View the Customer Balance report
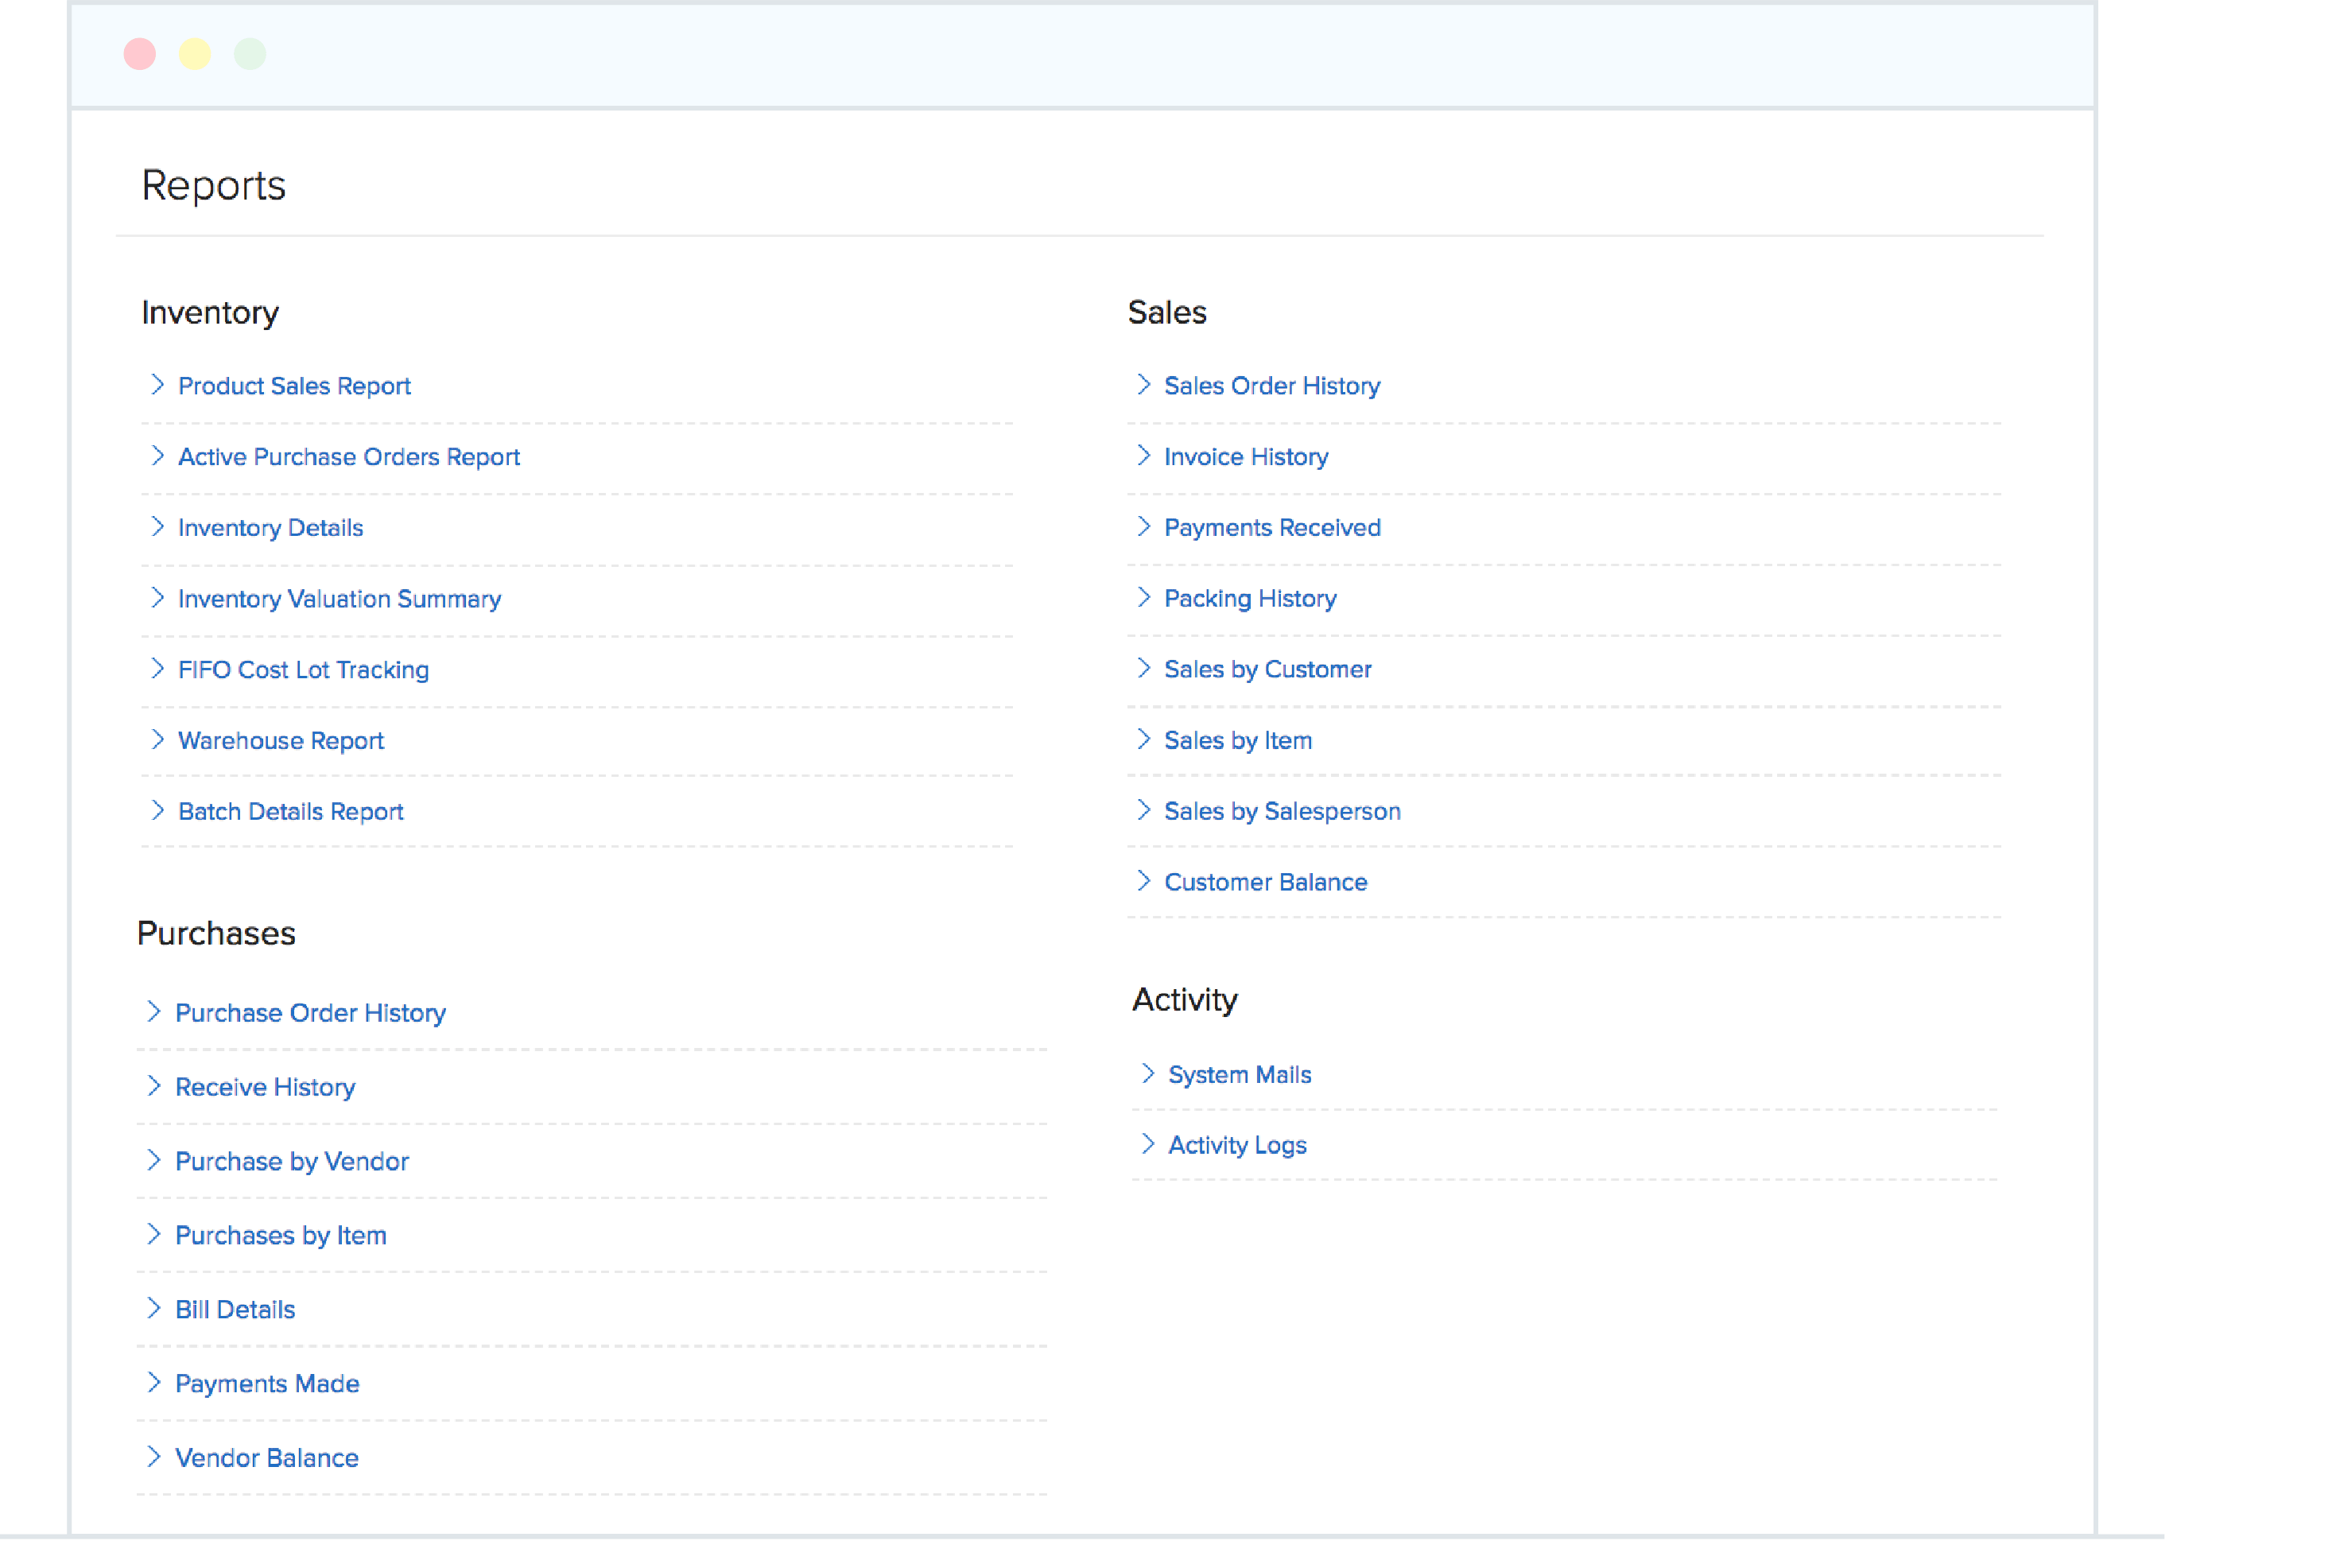Image resolution: width=2340 pixels, height=1568 pixels. tap(1265, 882)
